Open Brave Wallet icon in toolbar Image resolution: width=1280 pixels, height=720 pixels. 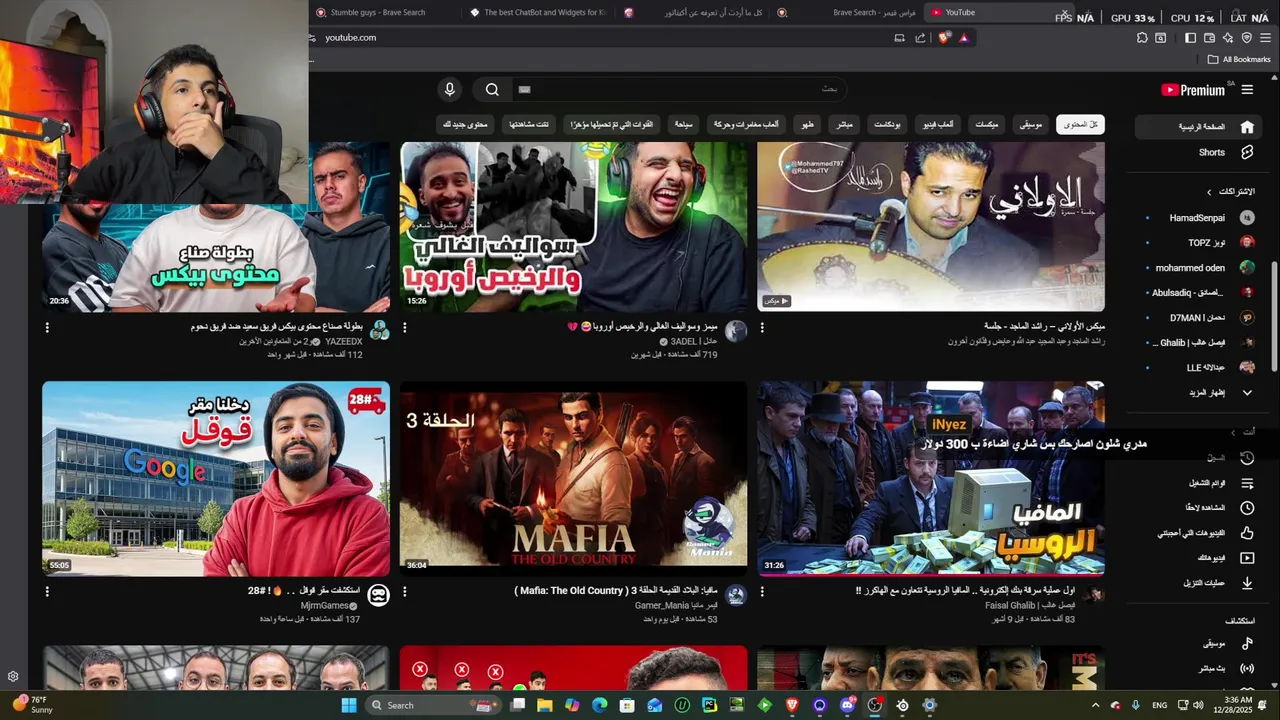[1209, 38]
